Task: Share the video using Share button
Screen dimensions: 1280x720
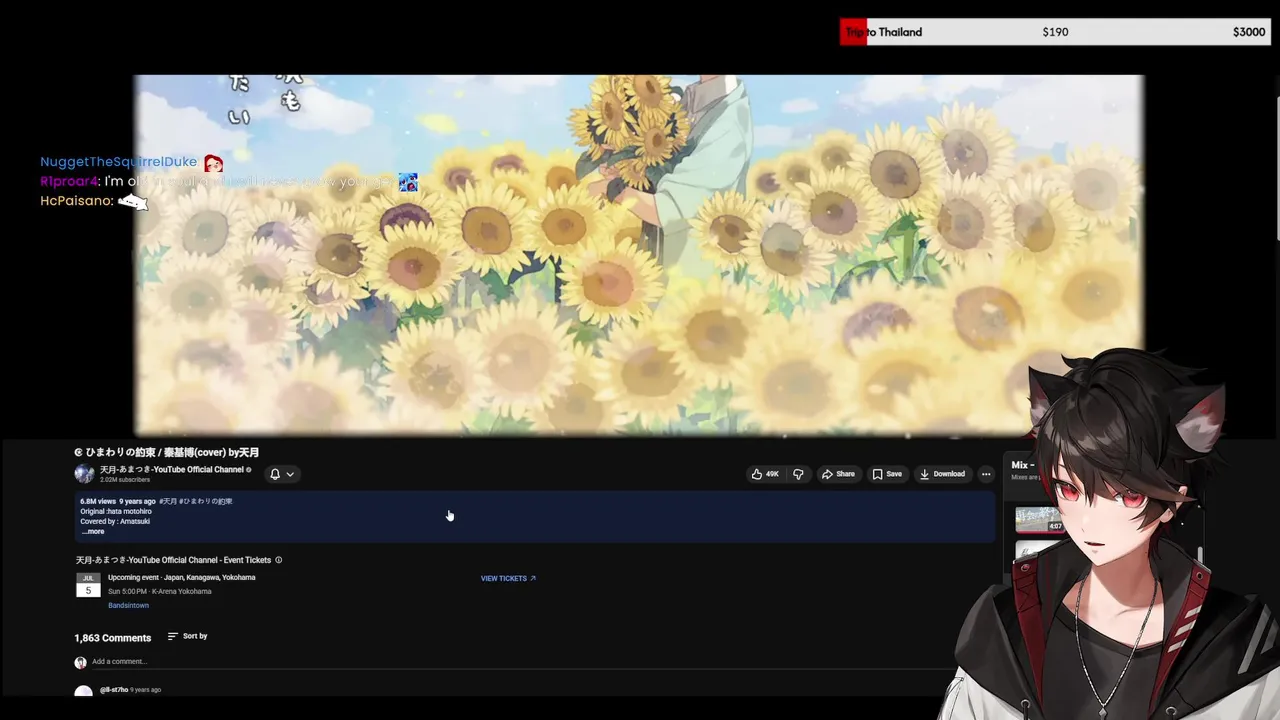Action: 838,474
